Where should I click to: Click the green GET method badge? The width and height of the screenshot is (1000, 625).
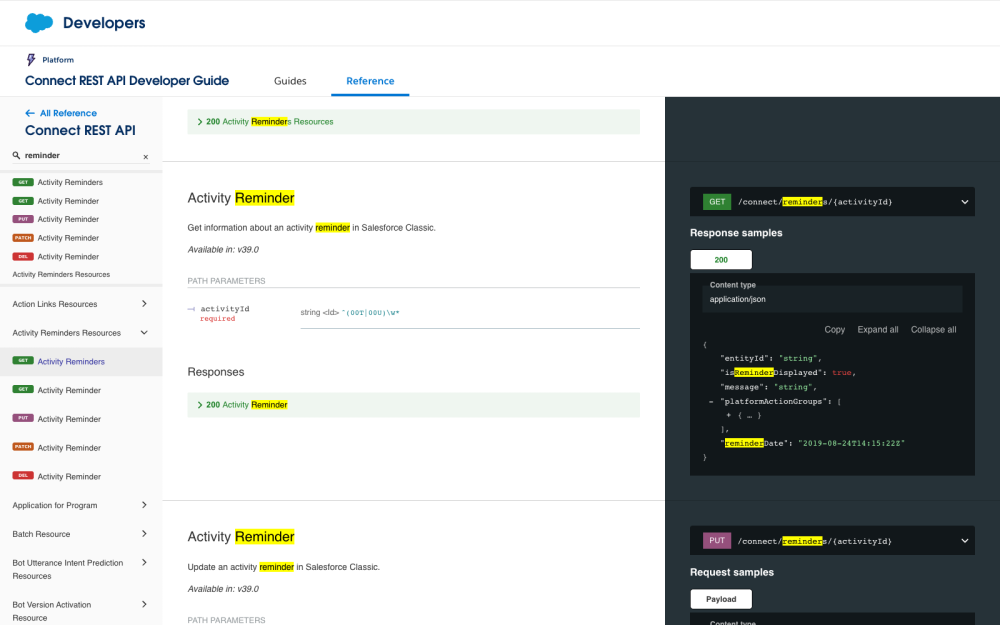pyautogui.click(x=717, y=202)
